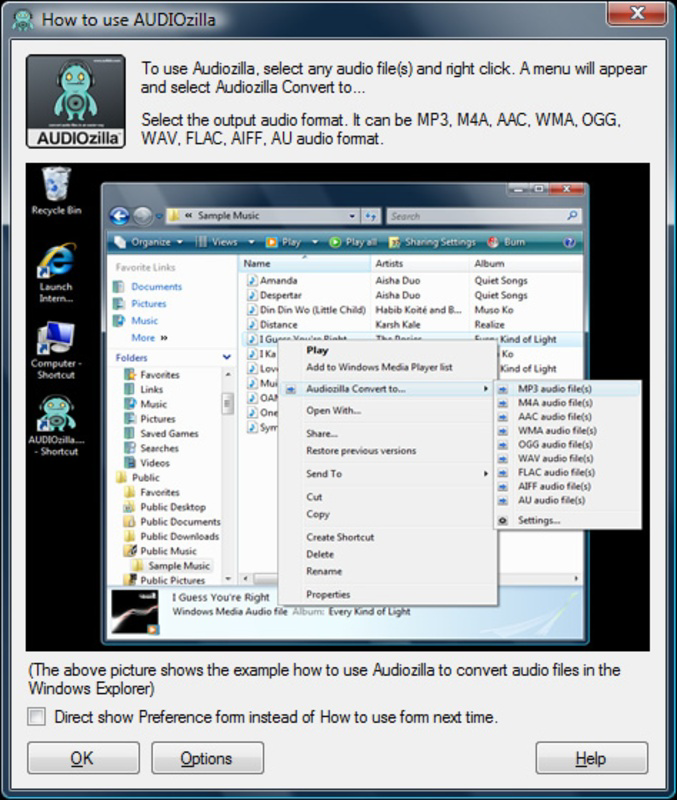Viewport: 677px width, 800px height.
Task: Open the Views dropdown arrow
Action: tap(251, 242)
